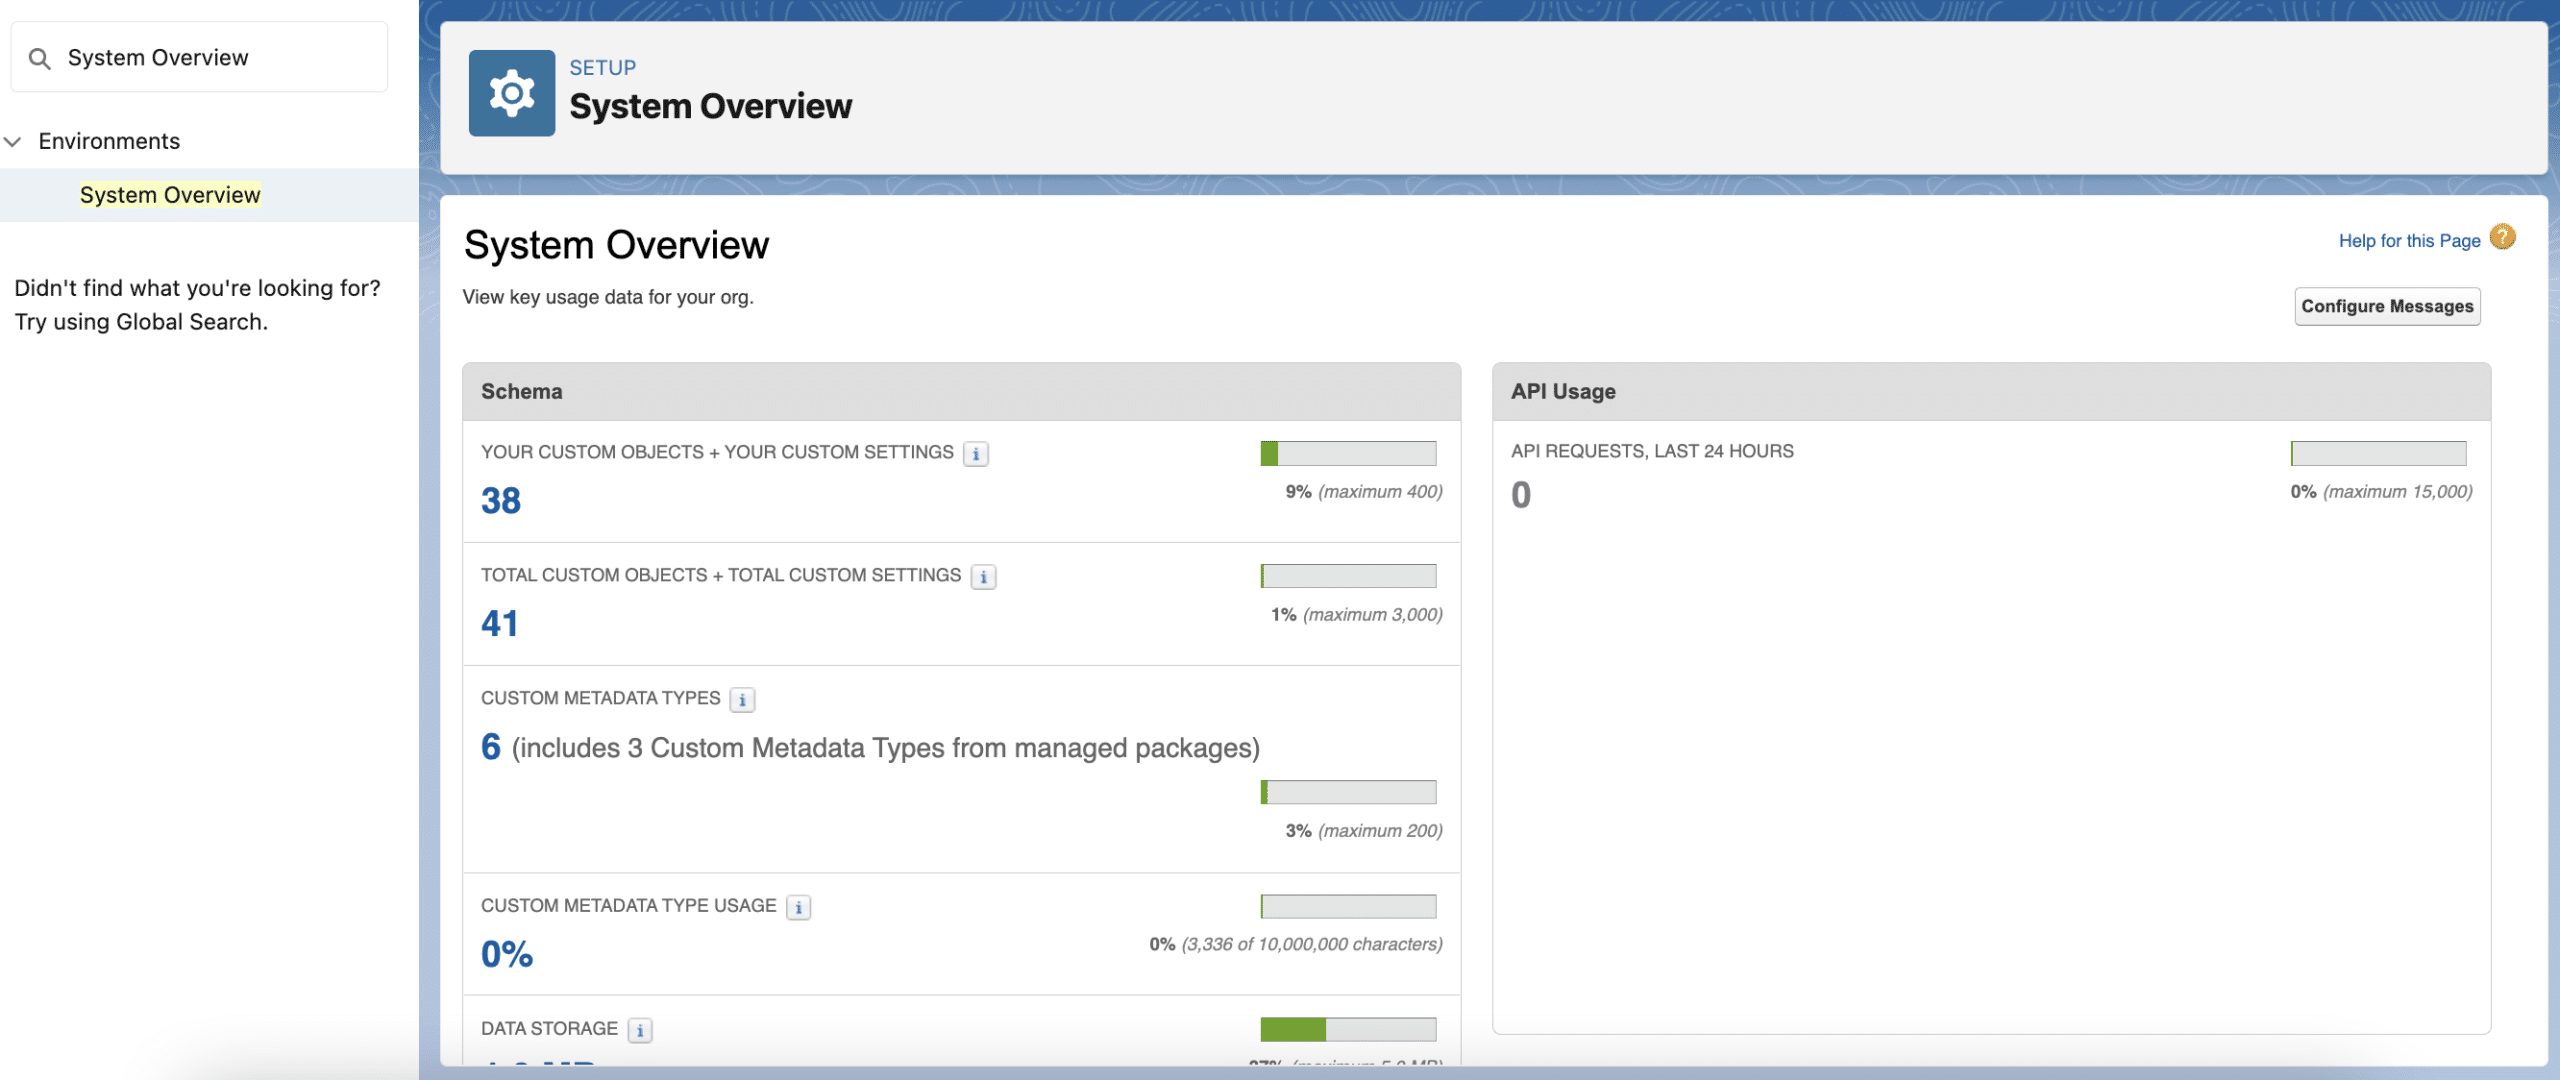Focus the Quick Find search field
The height and width of the screenshot is (1080, 2560).
coord(199,58)
